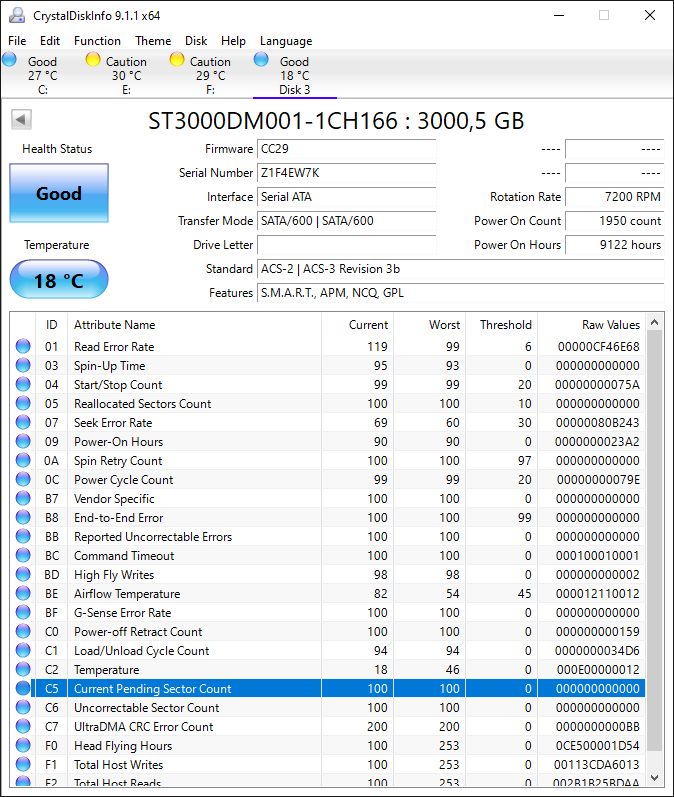The width and height of the screenshot is (674, 797).
Task: Click the status orb of Vendor Specific row
Action: pyautogui.click(x=23, y=498)
